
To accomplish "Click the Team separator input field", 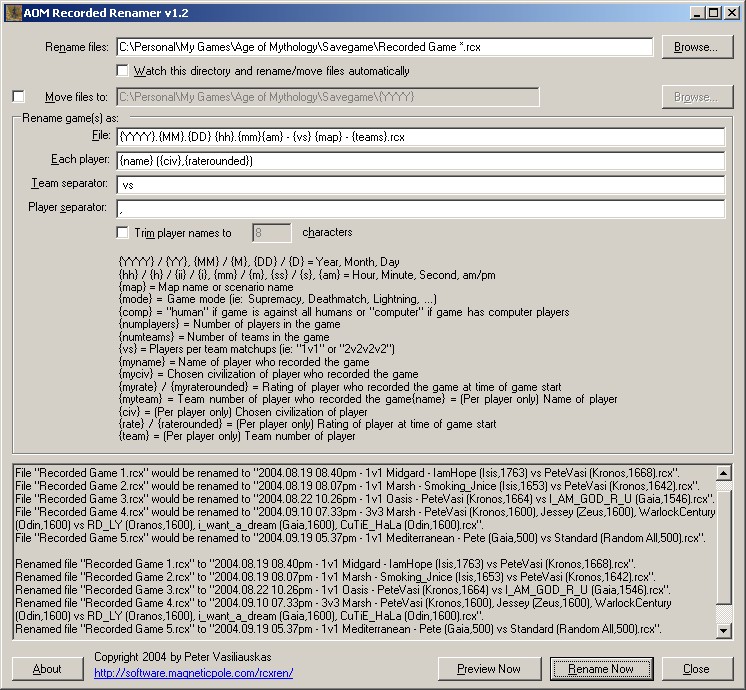I will tap(421, 185).
